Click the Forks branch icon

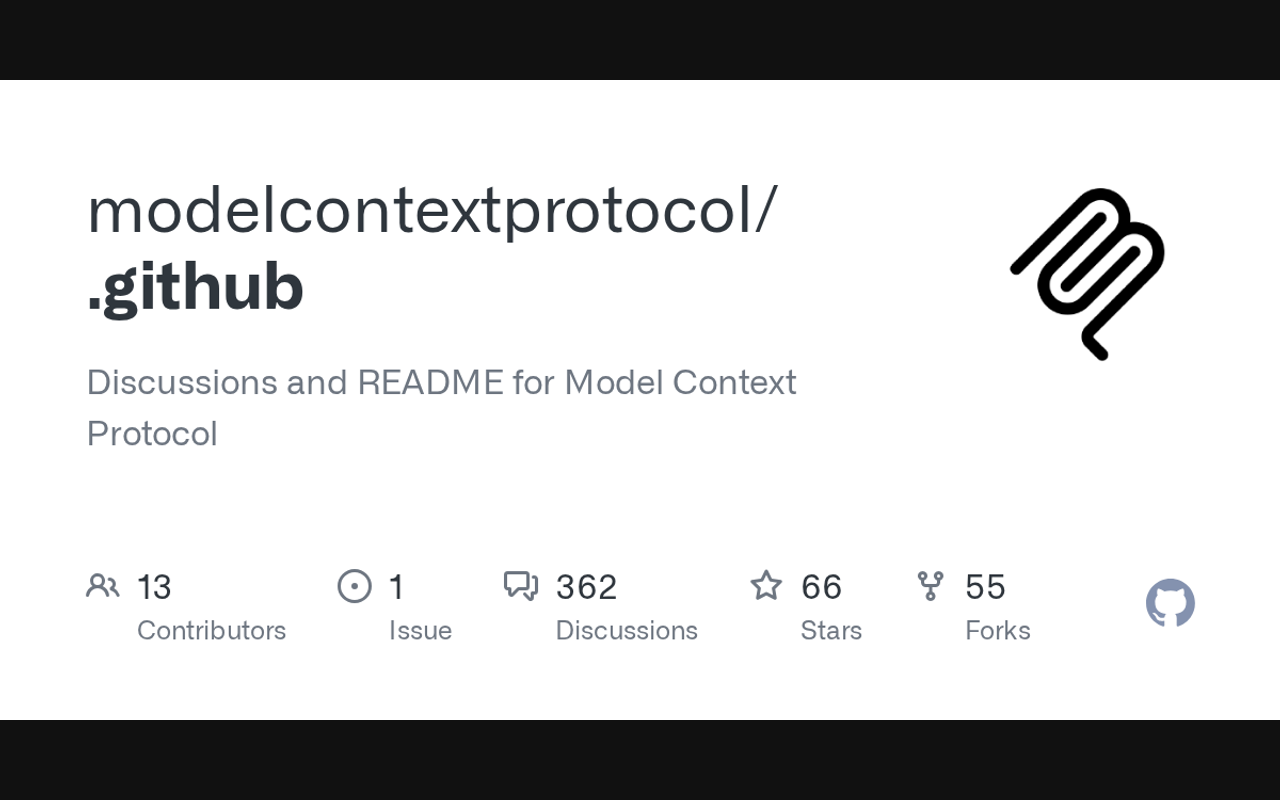(x=930, y=586)
